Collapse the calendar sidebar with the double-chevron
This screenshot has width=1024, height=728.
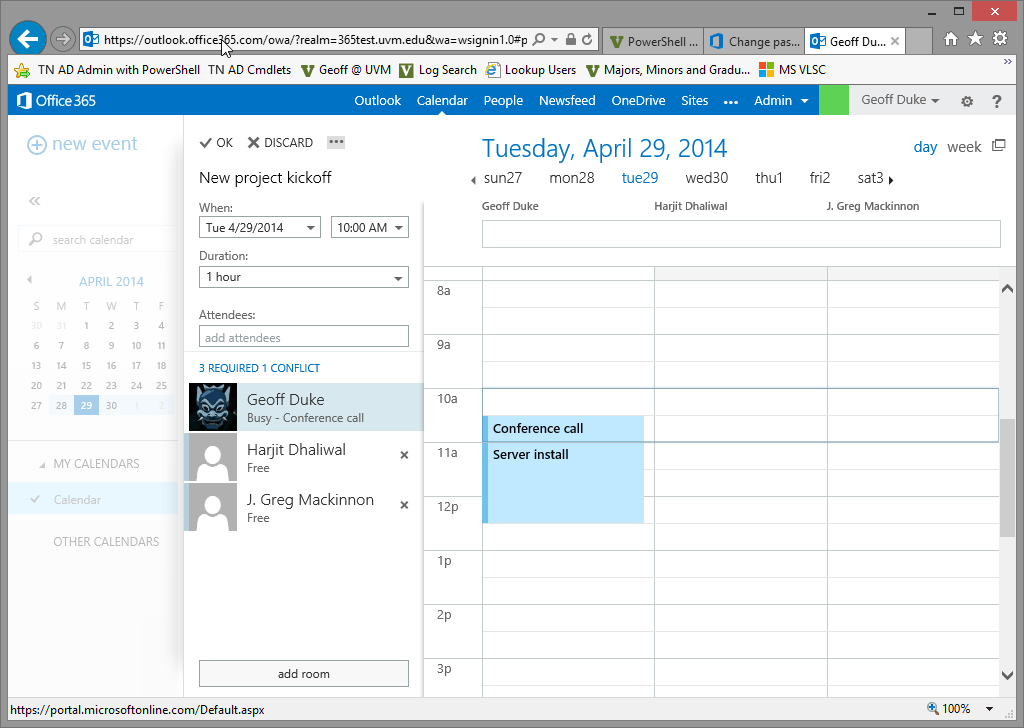(x=33, y=201)
